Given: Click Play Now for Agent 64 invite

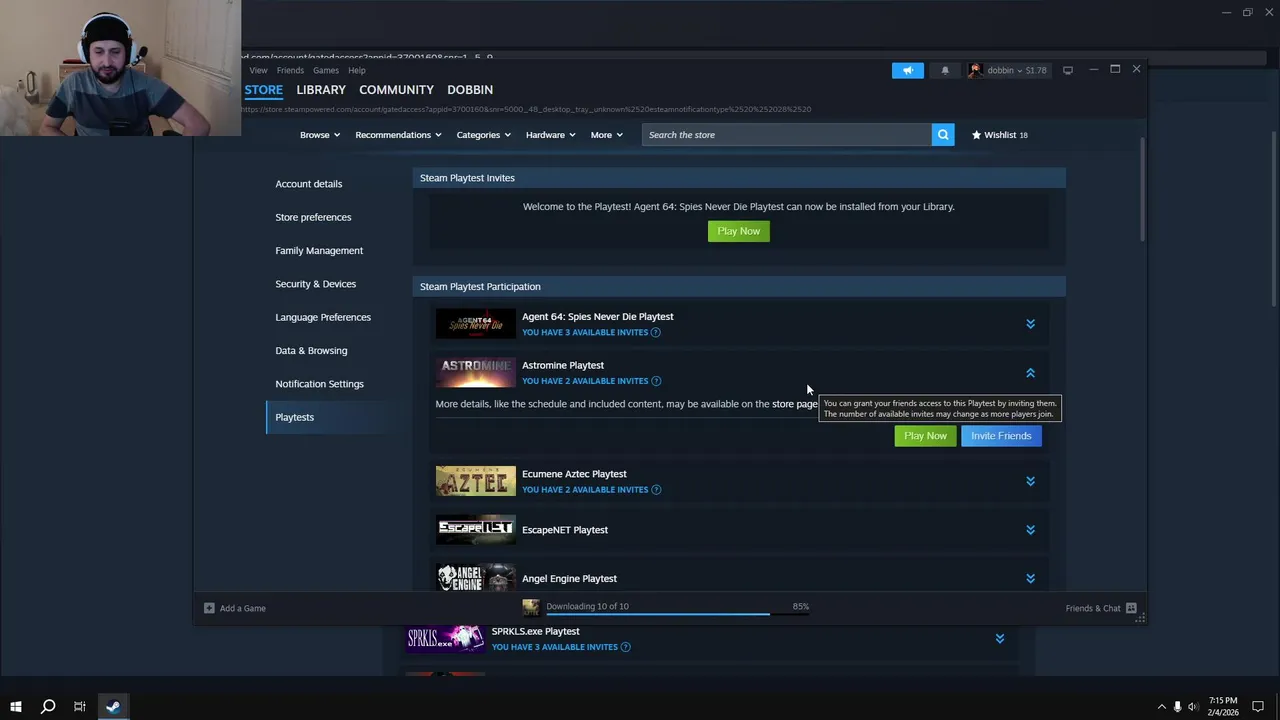Looking at the screenshot, I should [739, 231].
